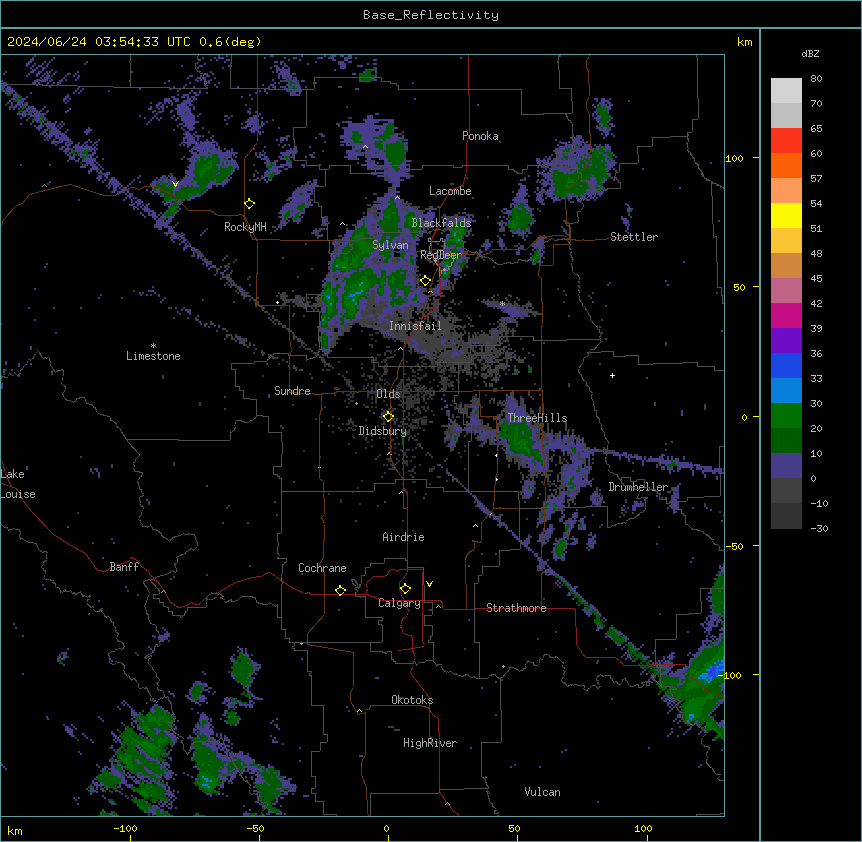Click the ThreeHills town label
Image resolution: width=862 pixels, height=842 pixels.
(x=537, y=418)
